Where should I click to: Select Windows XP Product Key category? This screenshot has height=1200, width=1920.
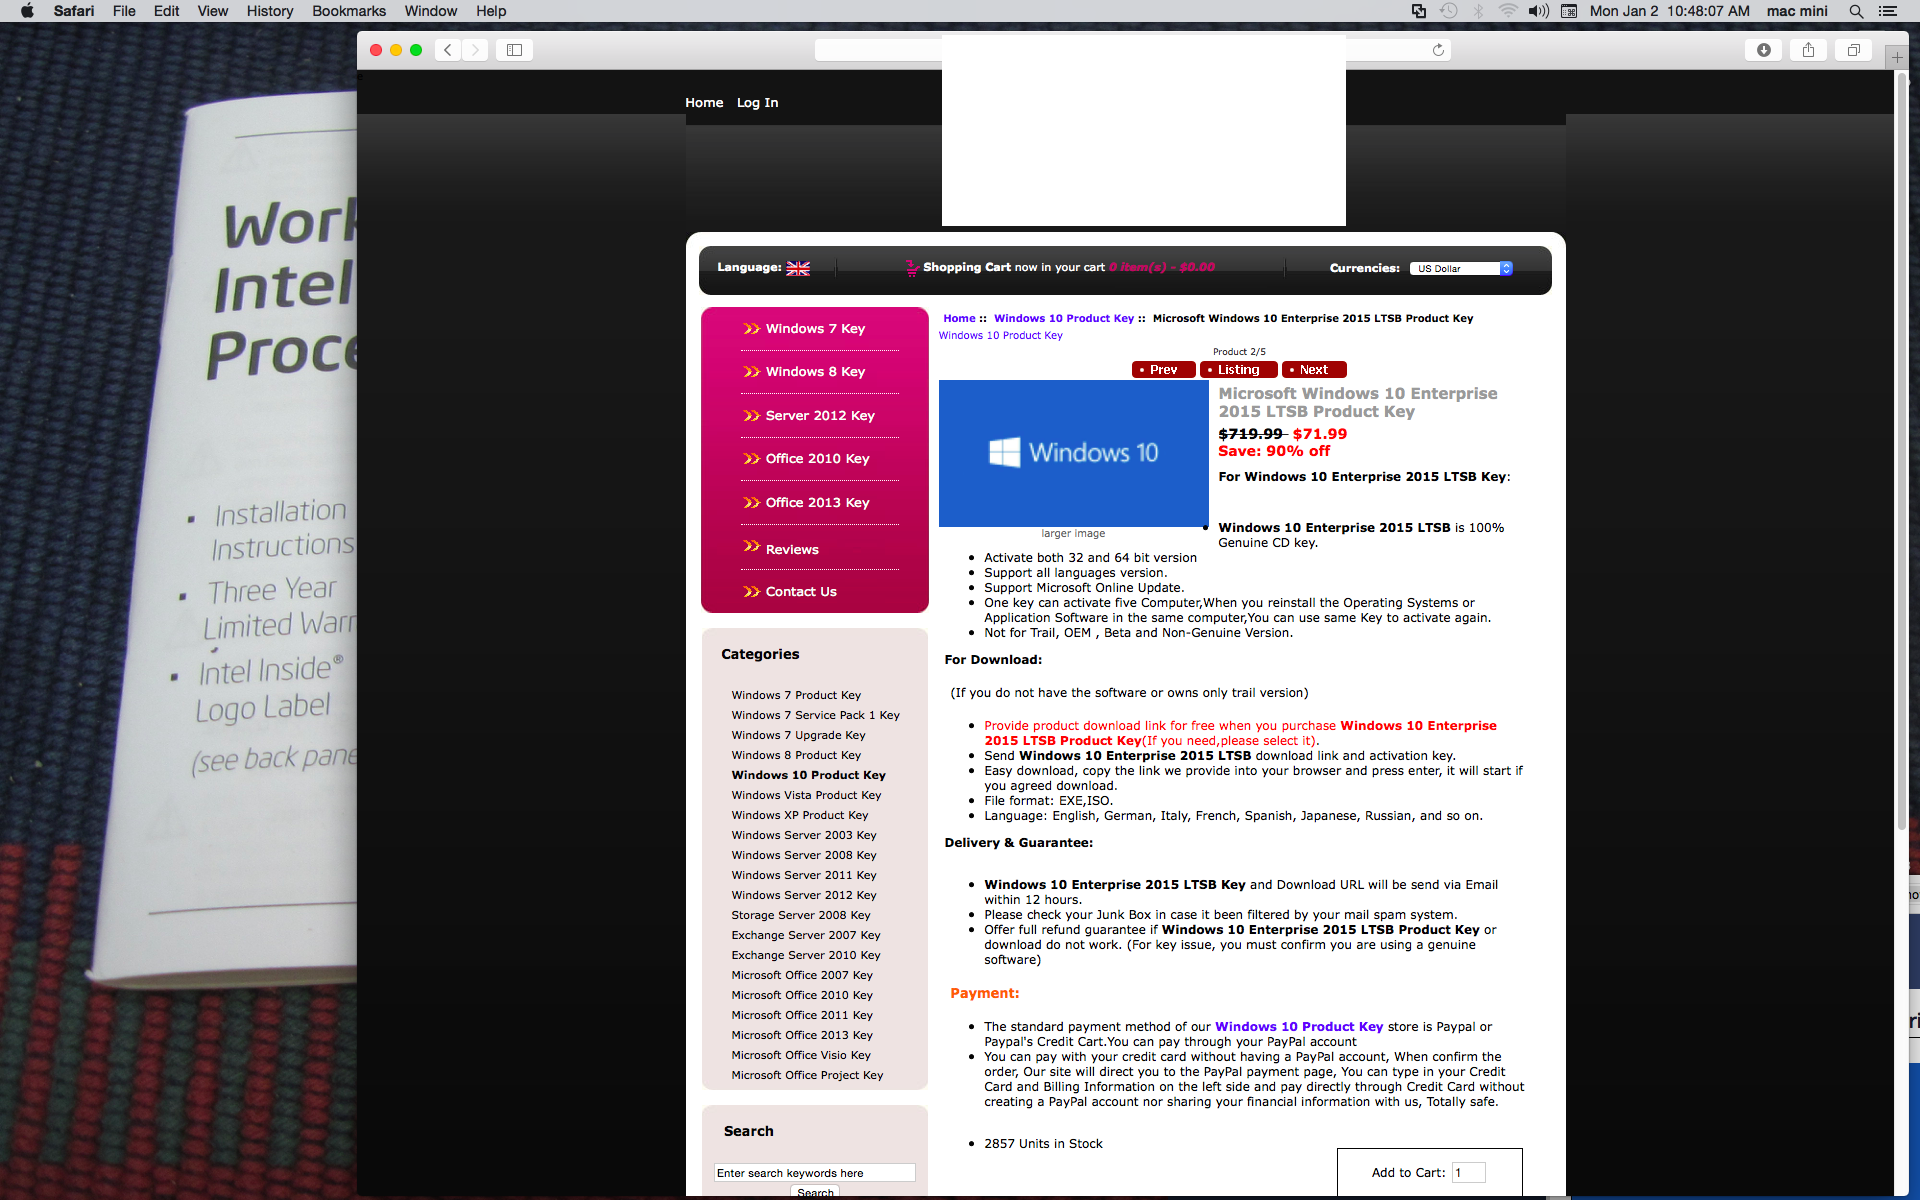click(x=800, y=815)
